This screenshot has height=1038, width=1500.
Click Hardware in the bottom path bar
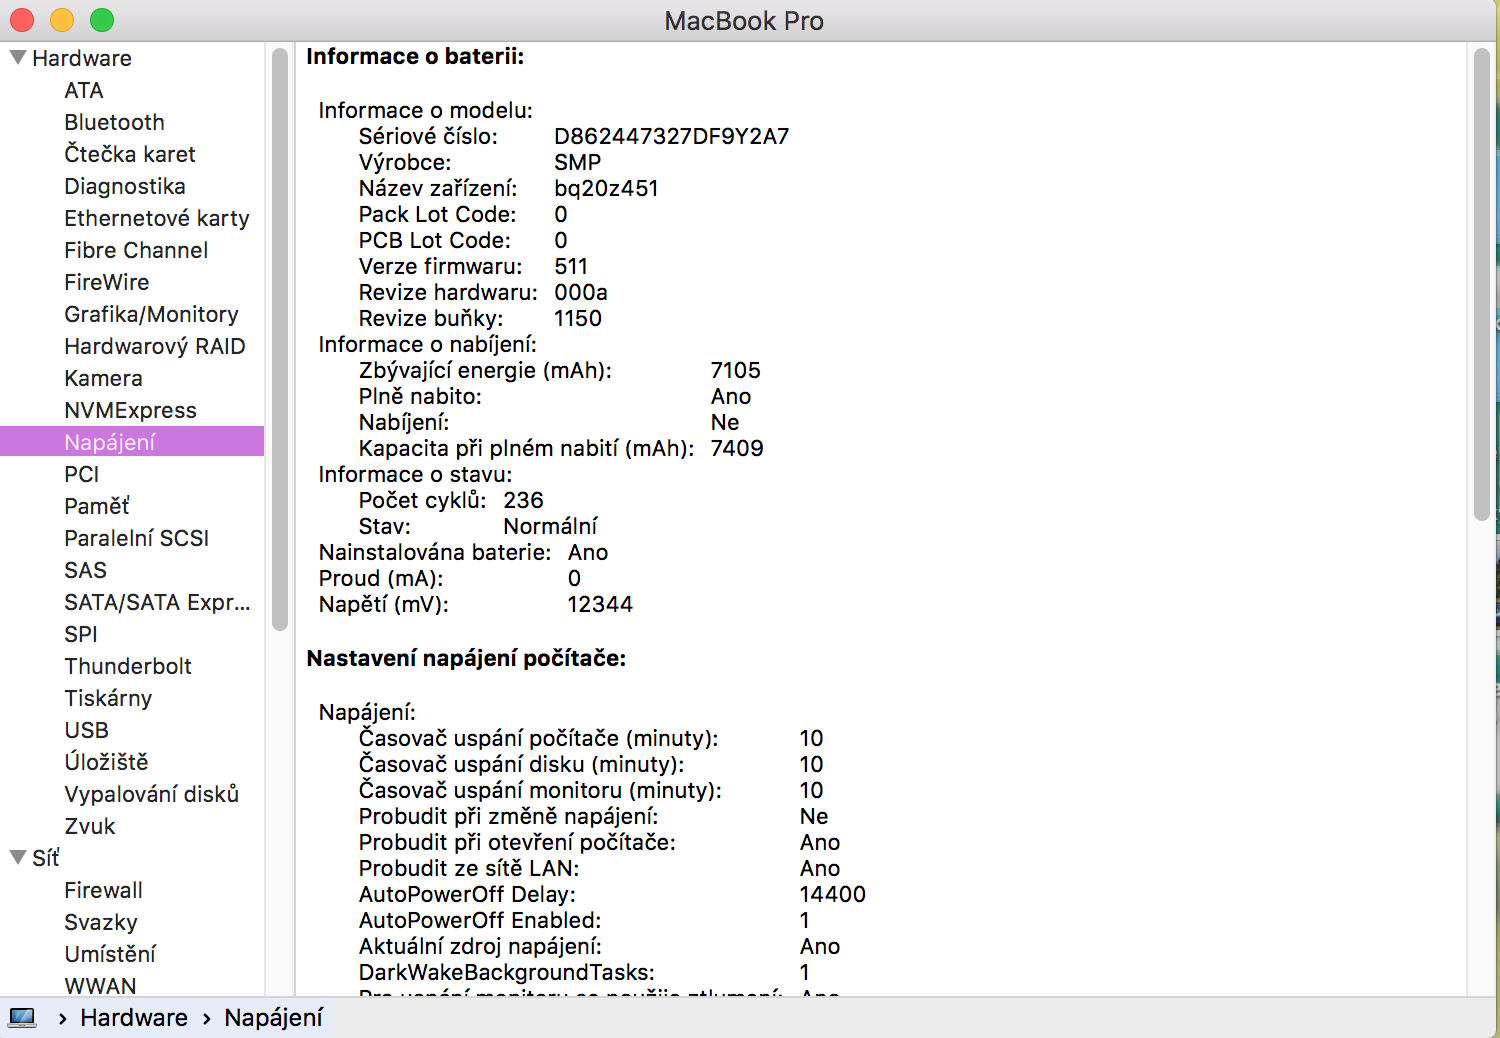(x=134, y=1018)
